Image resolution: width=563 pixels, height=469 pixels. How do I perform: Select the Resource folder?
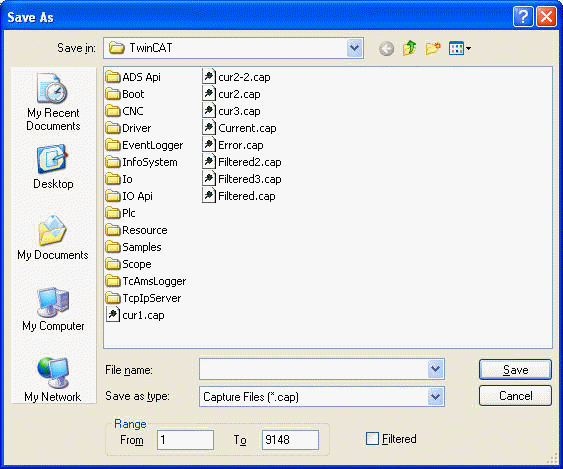click(137, 230)
